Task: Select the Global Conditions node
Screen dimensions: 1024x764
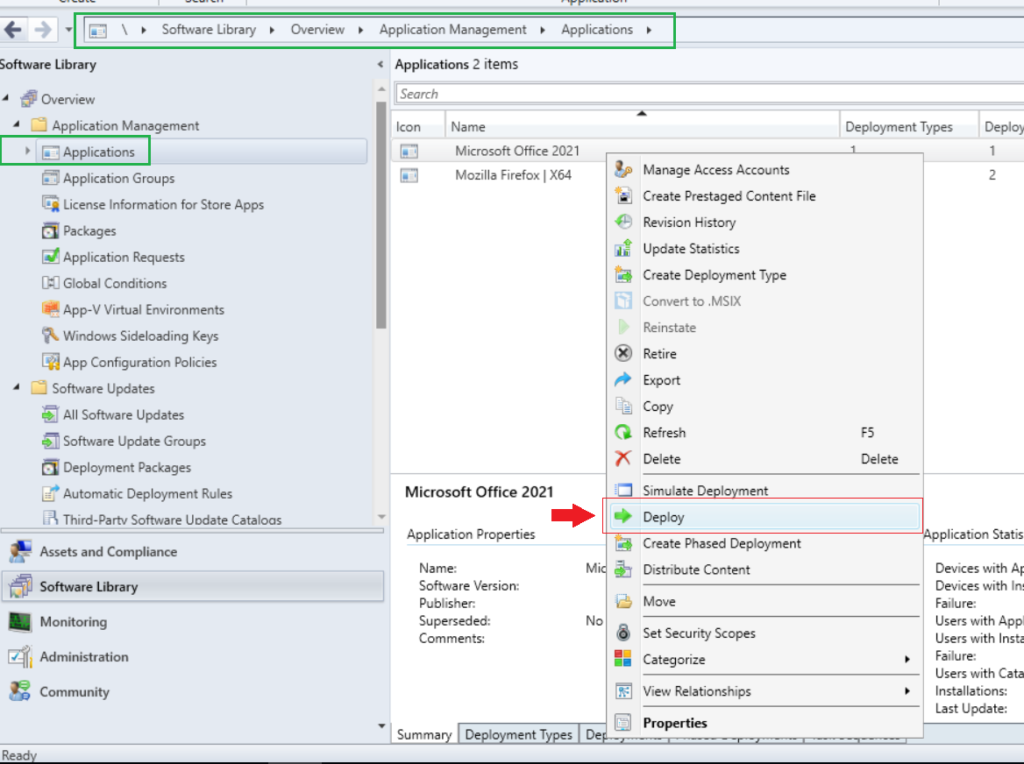Action: [114, 283]
